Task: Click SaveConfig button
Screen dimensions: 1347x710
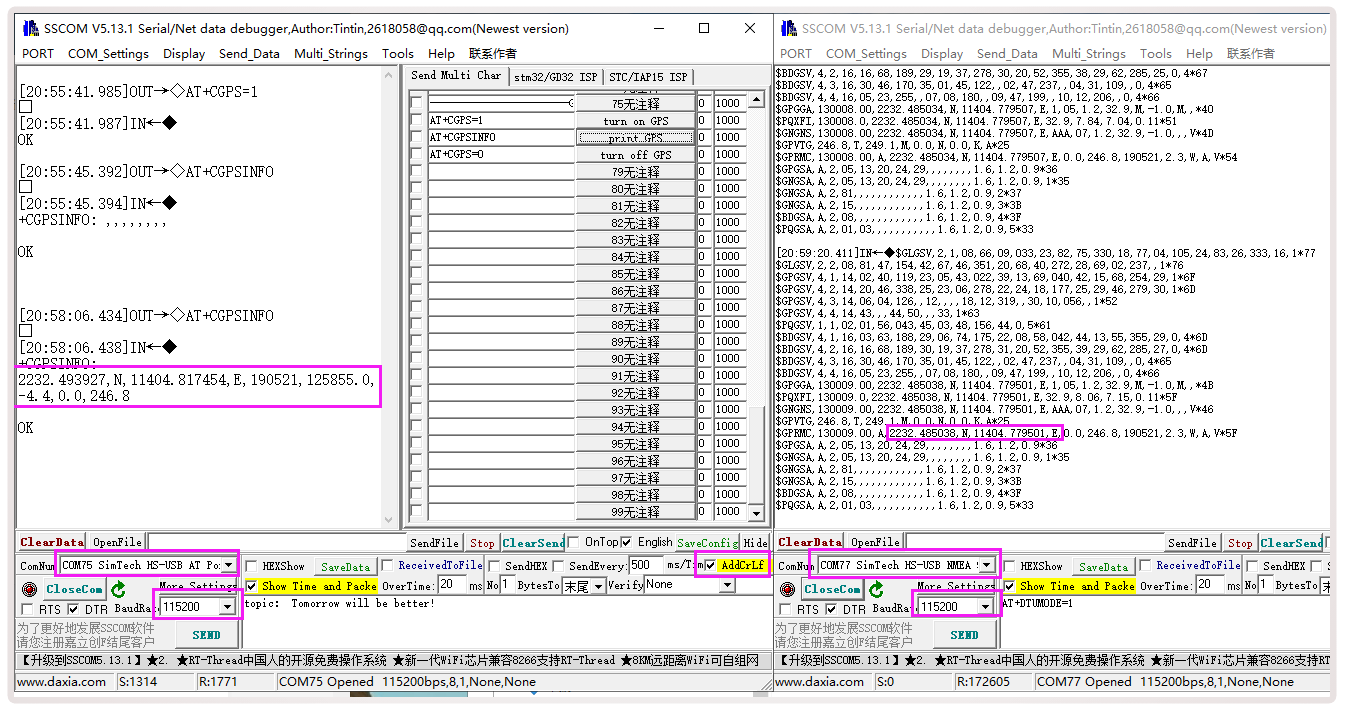Action: tap(707, 542)
